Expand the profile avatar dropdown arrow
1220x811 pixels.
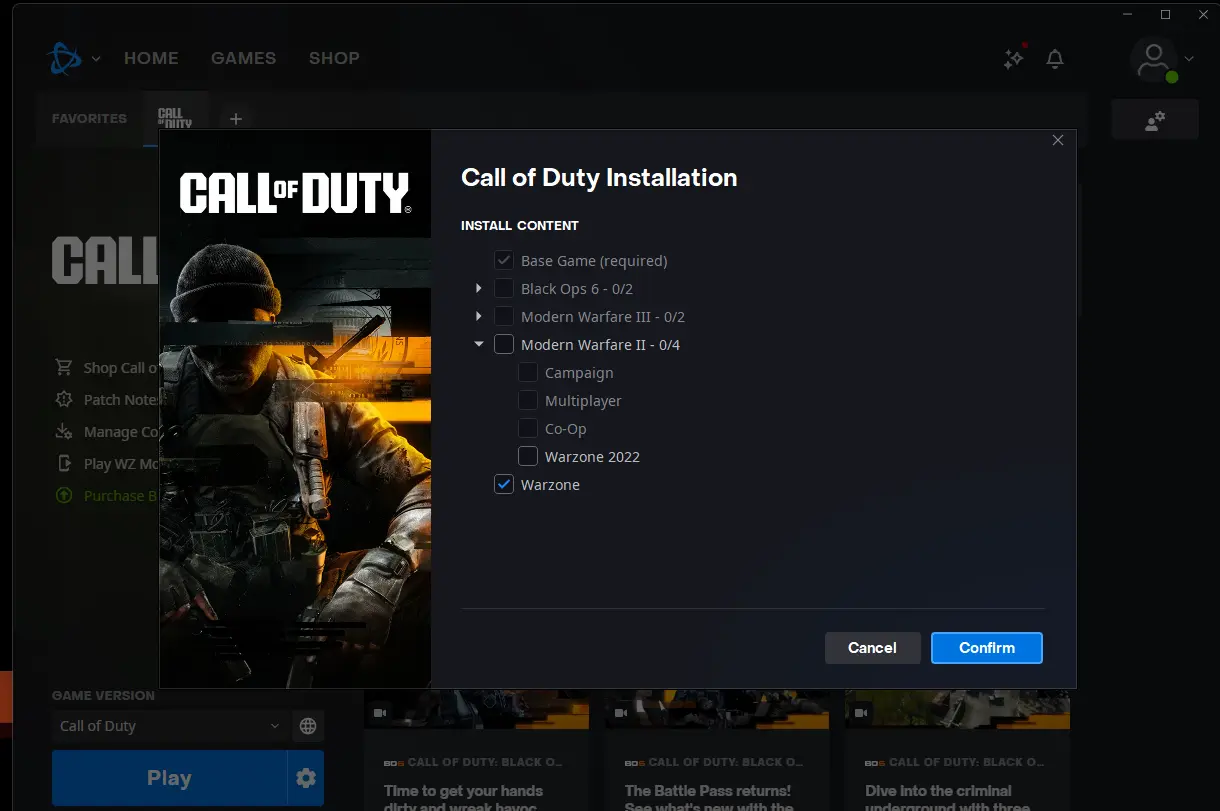point(1189,59)
